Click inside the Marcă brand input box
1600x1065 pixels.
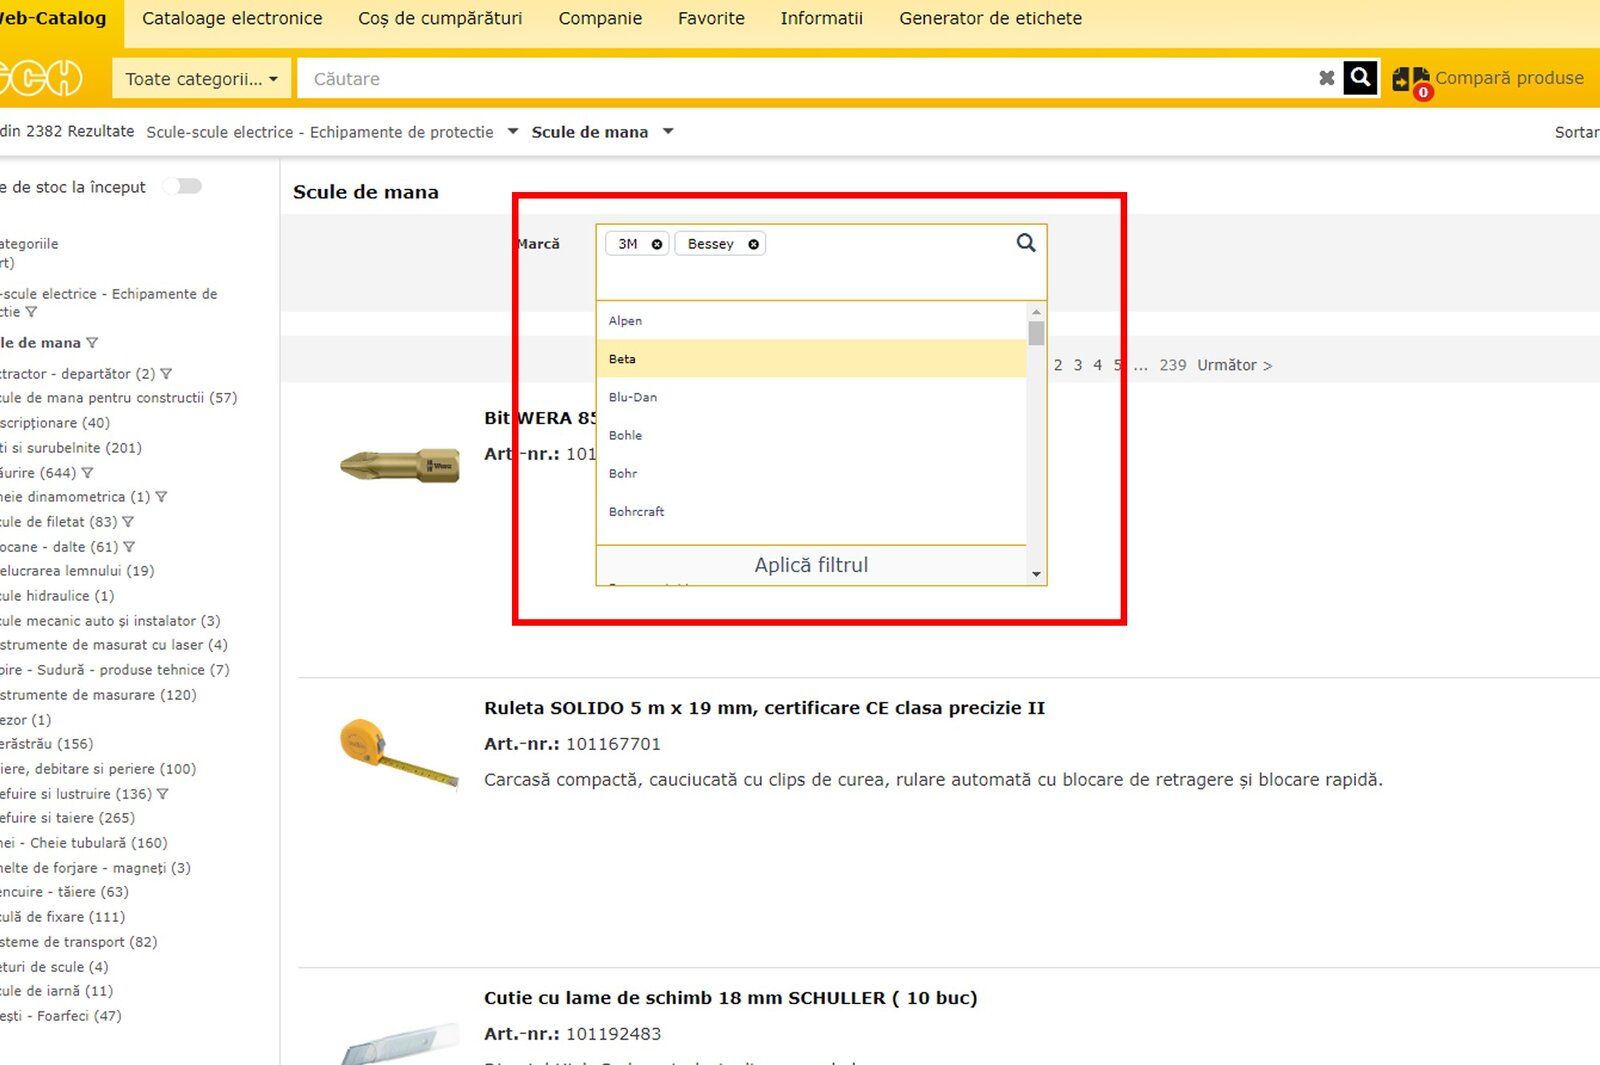pos(820,262)
